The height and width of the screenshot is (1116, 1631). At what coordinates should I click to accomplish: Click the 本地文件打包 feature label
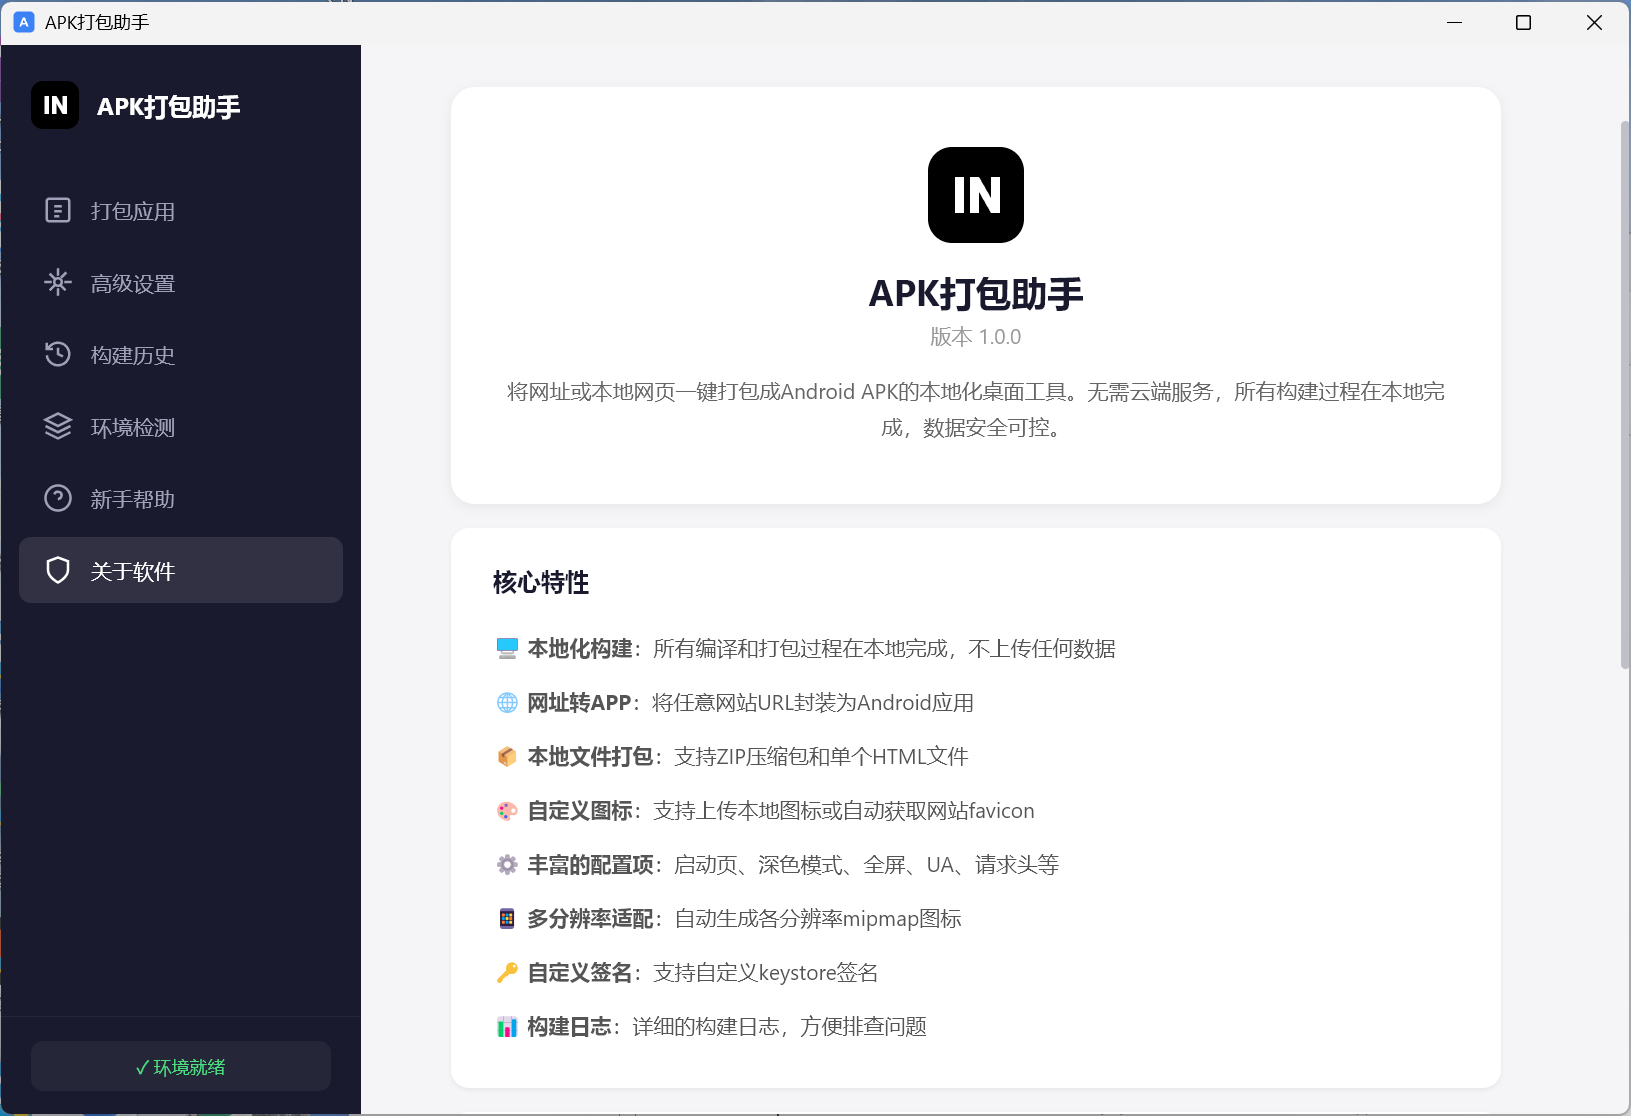point(591,756)
